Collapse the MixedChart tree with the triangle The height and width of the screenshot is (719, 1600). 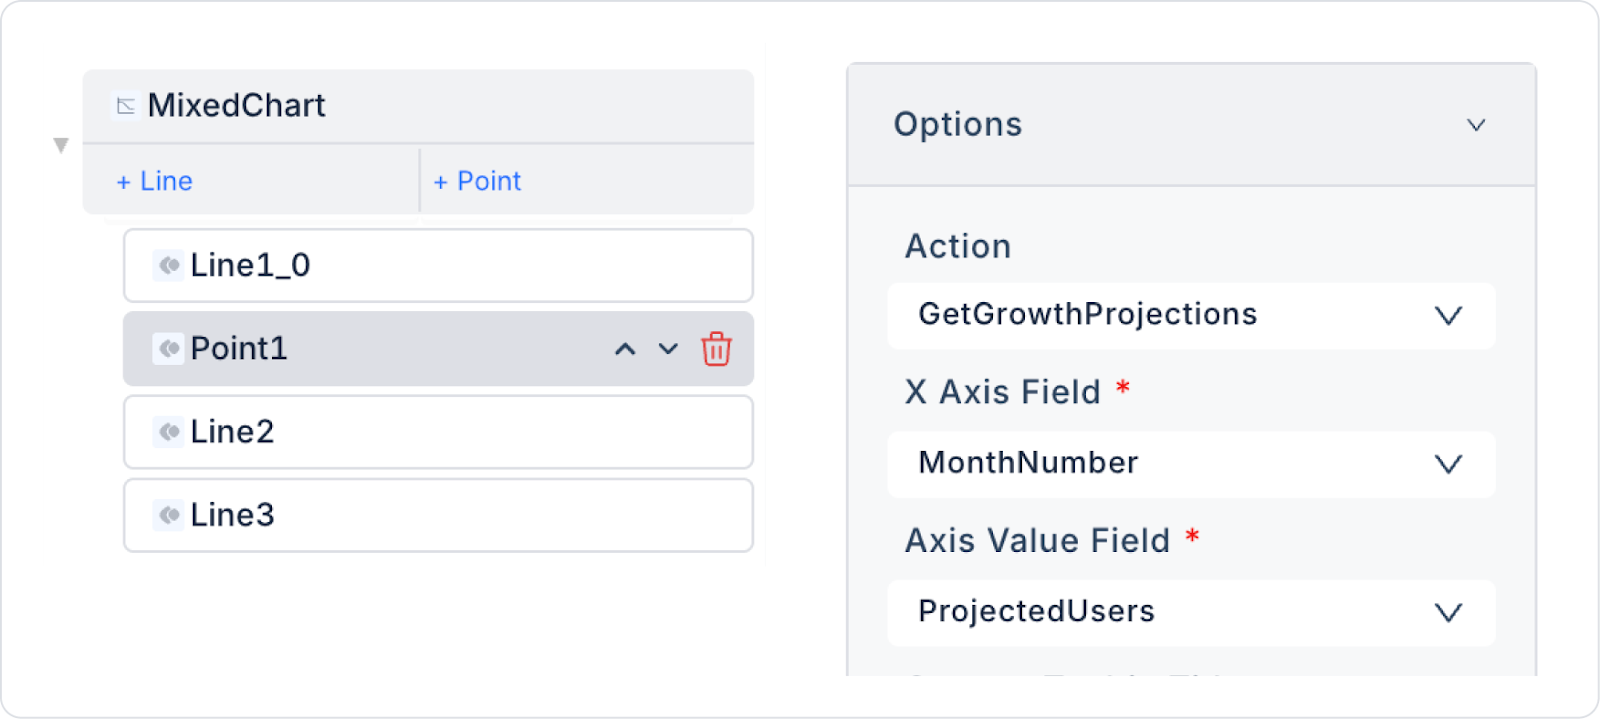[x=61, y=146]
